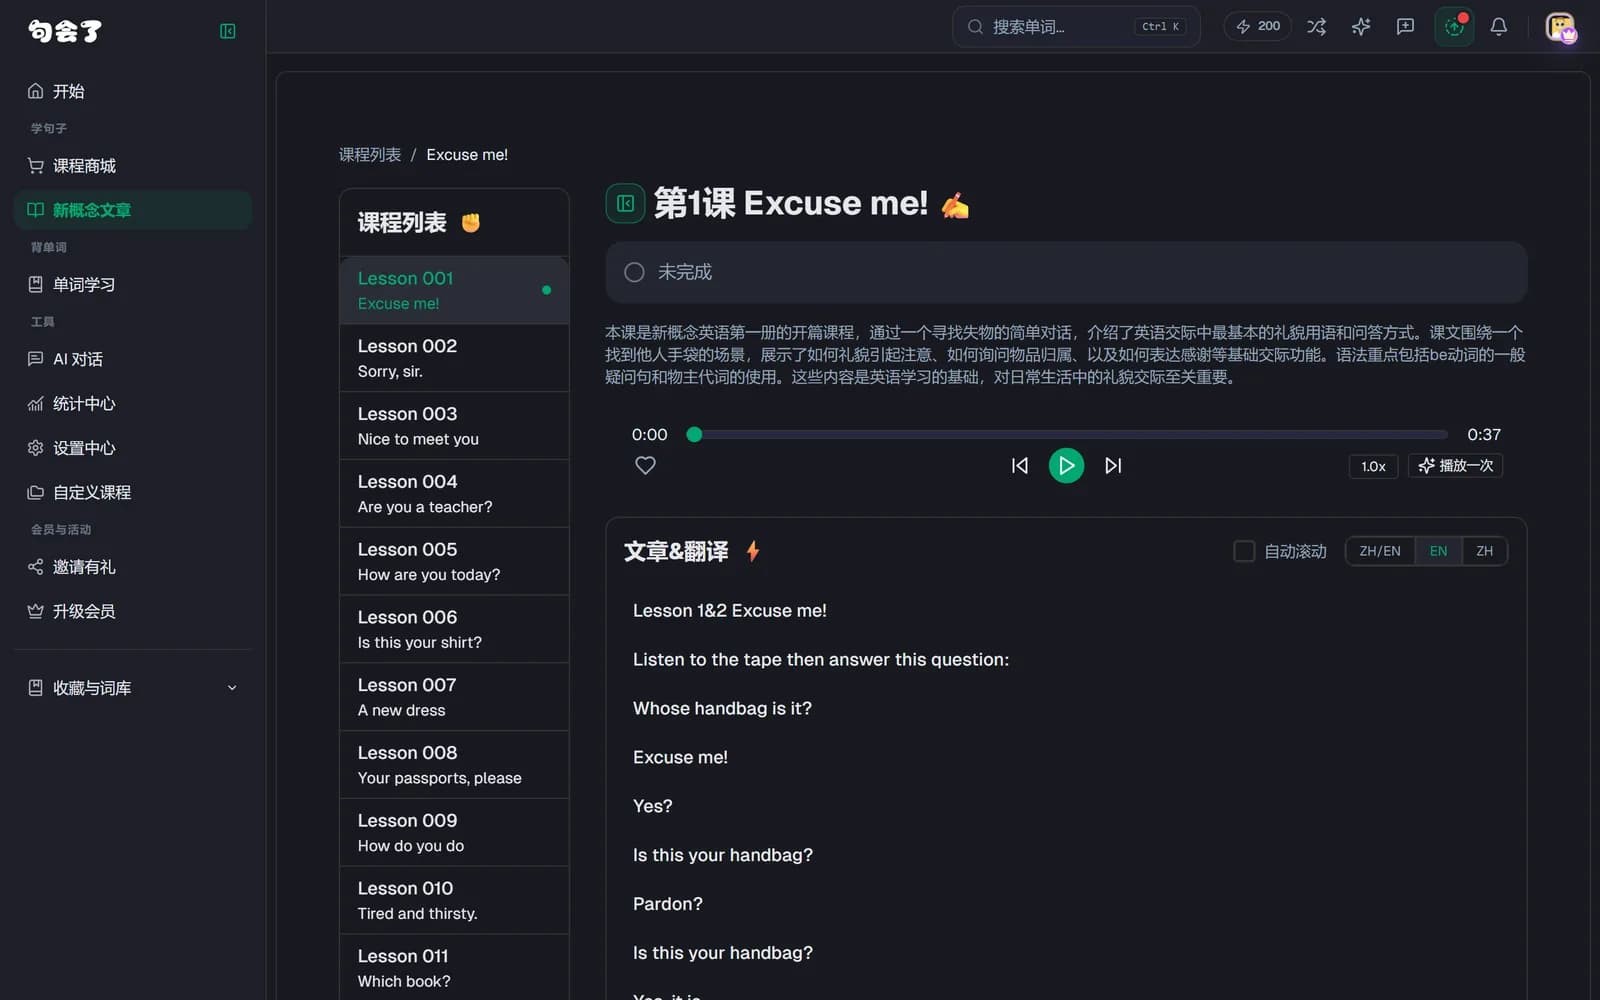Click the 句会了 logo
Screen dimensions: 1600x1000
[65, 31]
